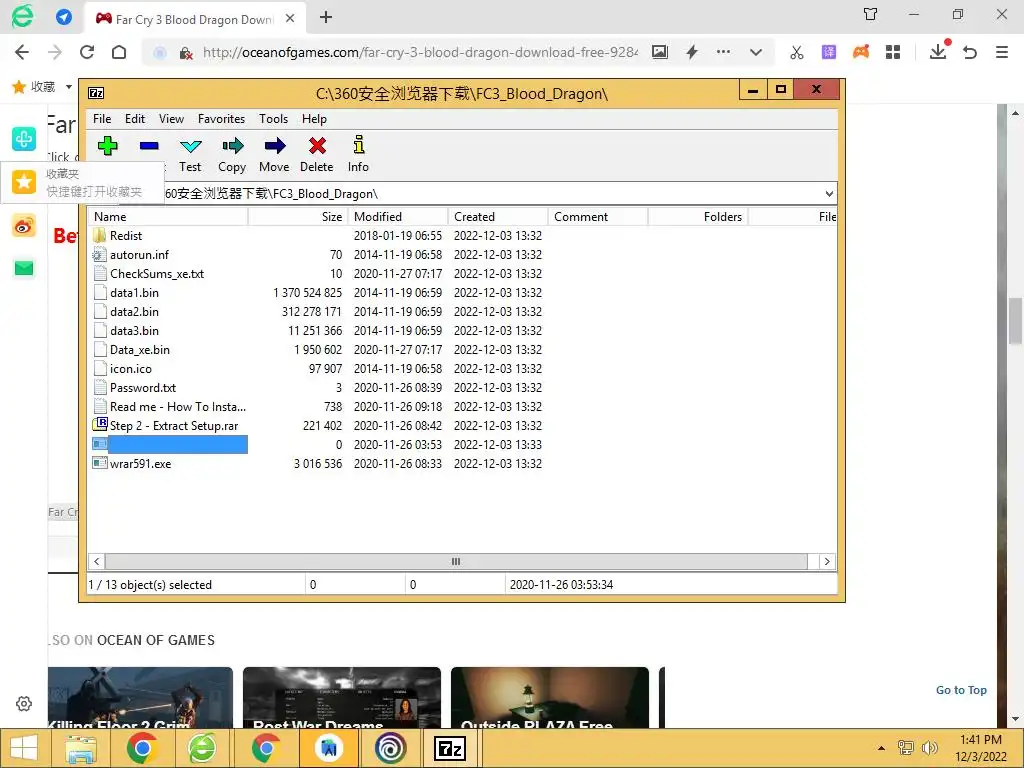Click the lightning speed mode icon

692,52
